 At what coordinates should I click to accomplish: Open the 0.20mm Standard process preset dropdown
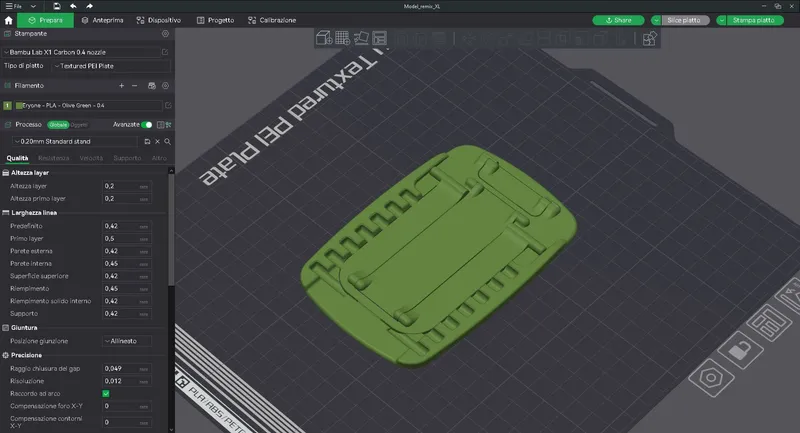[75, 141]
